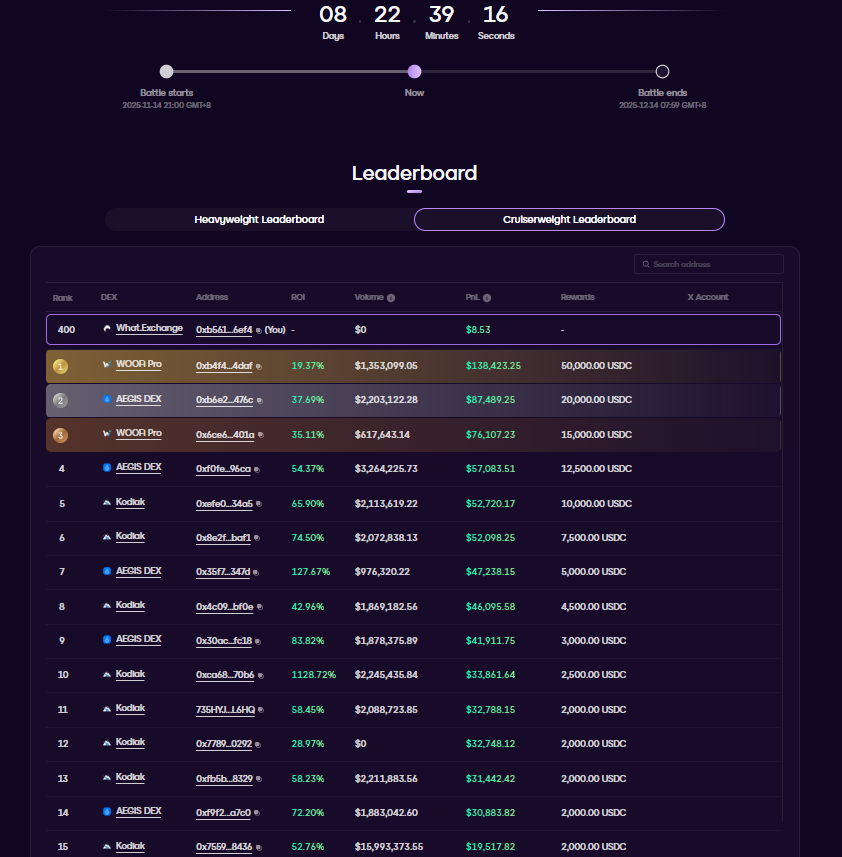Viewport: 842px width, 857px height.
Task: Open the Volume column info icon
Action: (391, 298)
